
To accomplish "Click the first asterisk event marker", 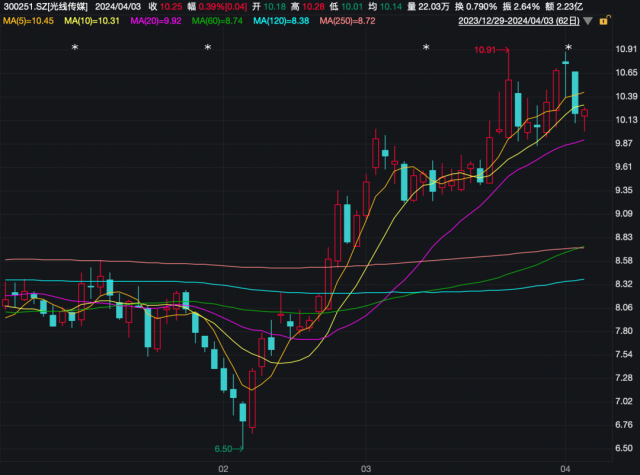I will point(75,48).
